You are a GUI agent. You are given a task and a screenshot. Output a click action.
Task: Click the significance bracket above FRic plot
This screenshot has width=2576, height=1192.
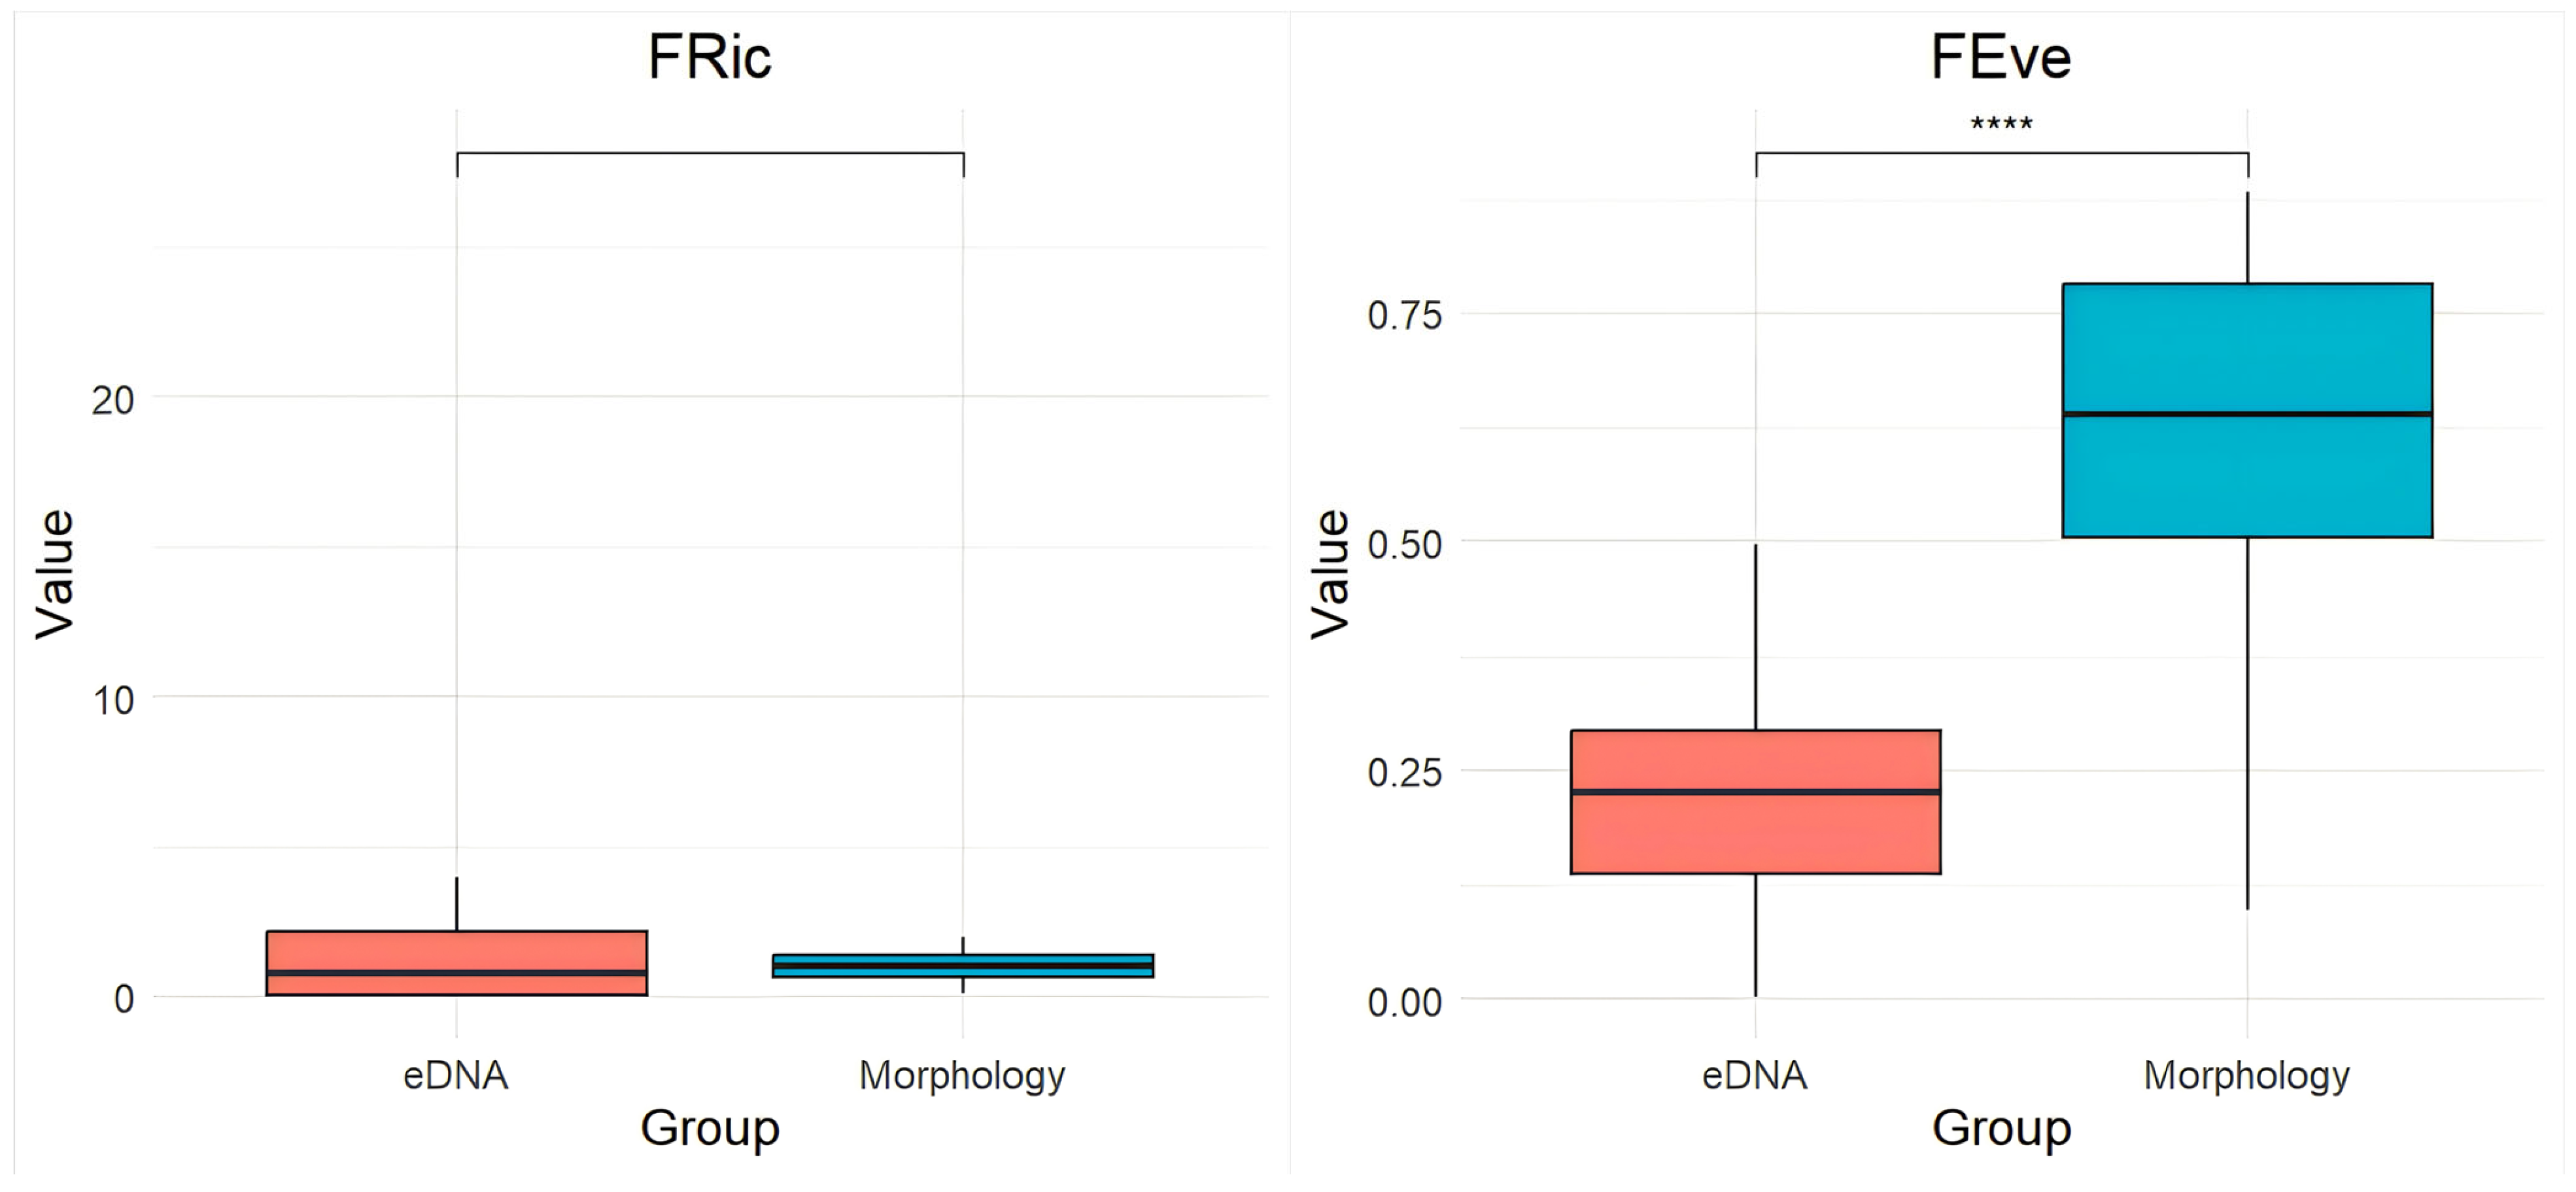710,153
